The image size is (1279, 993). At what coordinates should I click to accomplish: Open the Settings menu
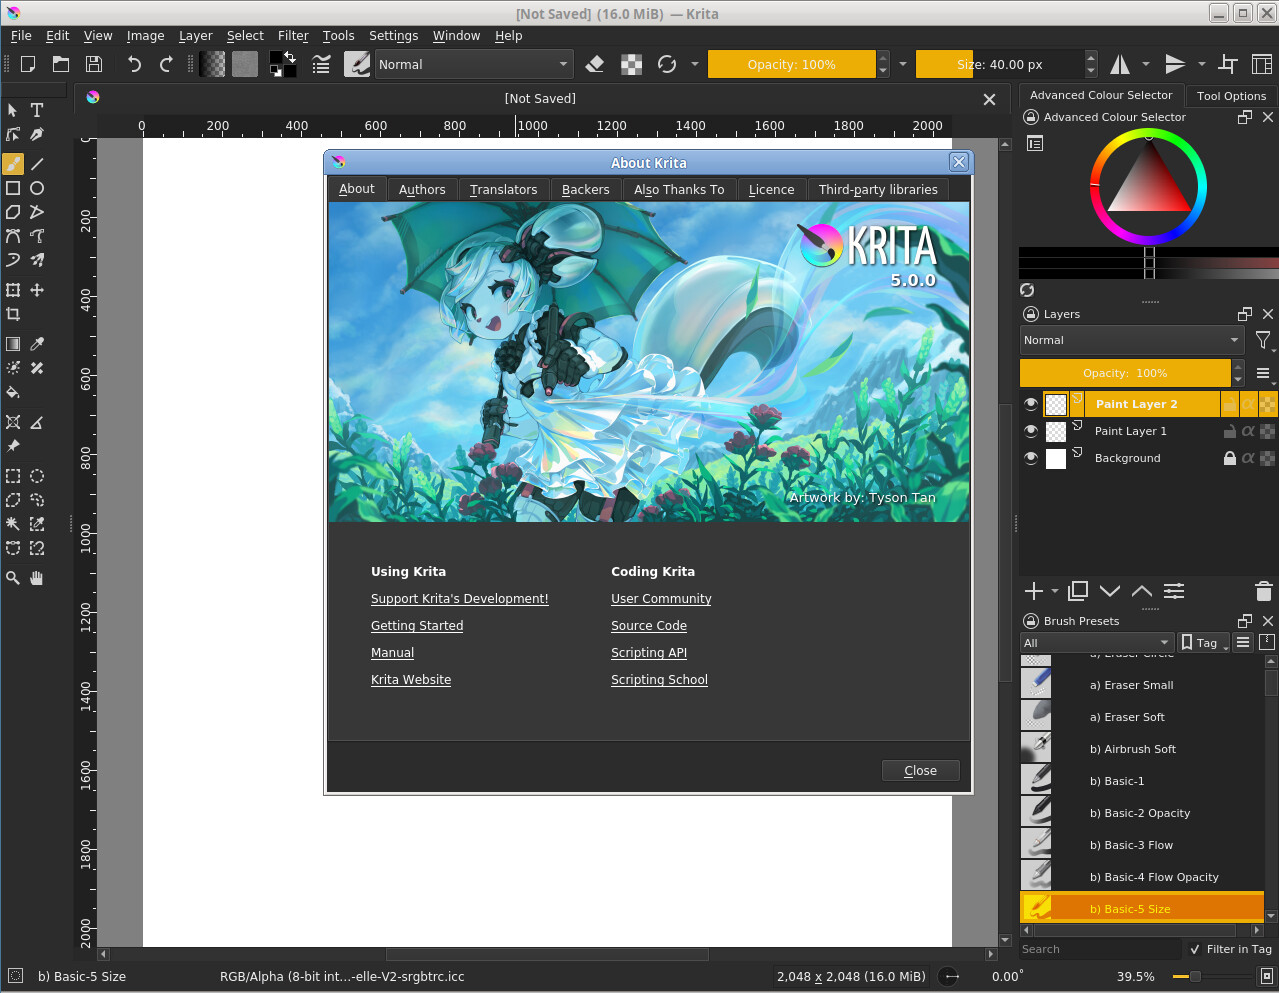pos(393,35)
